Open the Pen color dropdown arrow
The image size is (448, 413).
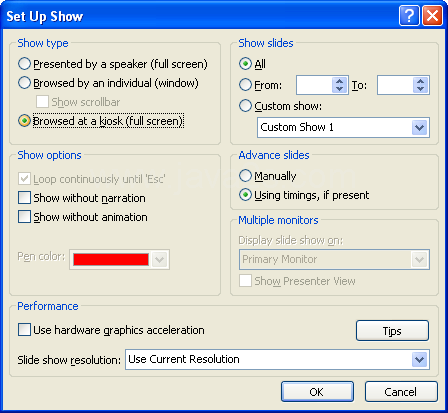(x=160, y=259)
